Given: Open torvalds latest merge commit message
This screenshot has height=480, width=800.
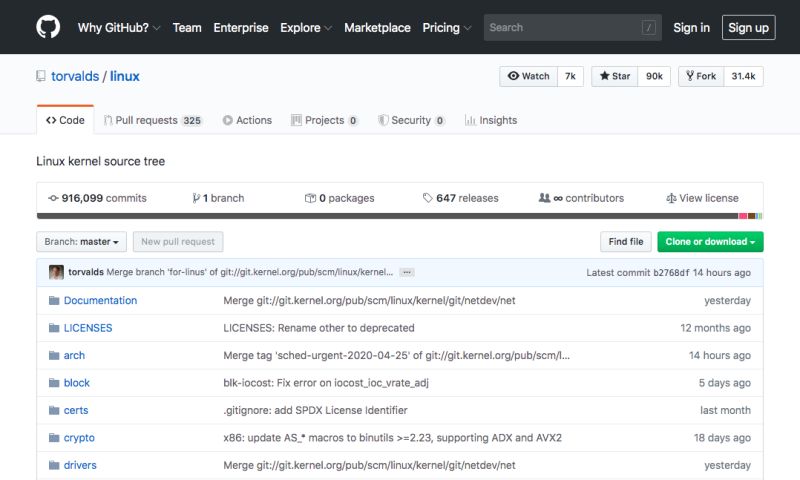Looking at the screenshot, I should click(249, 272).
